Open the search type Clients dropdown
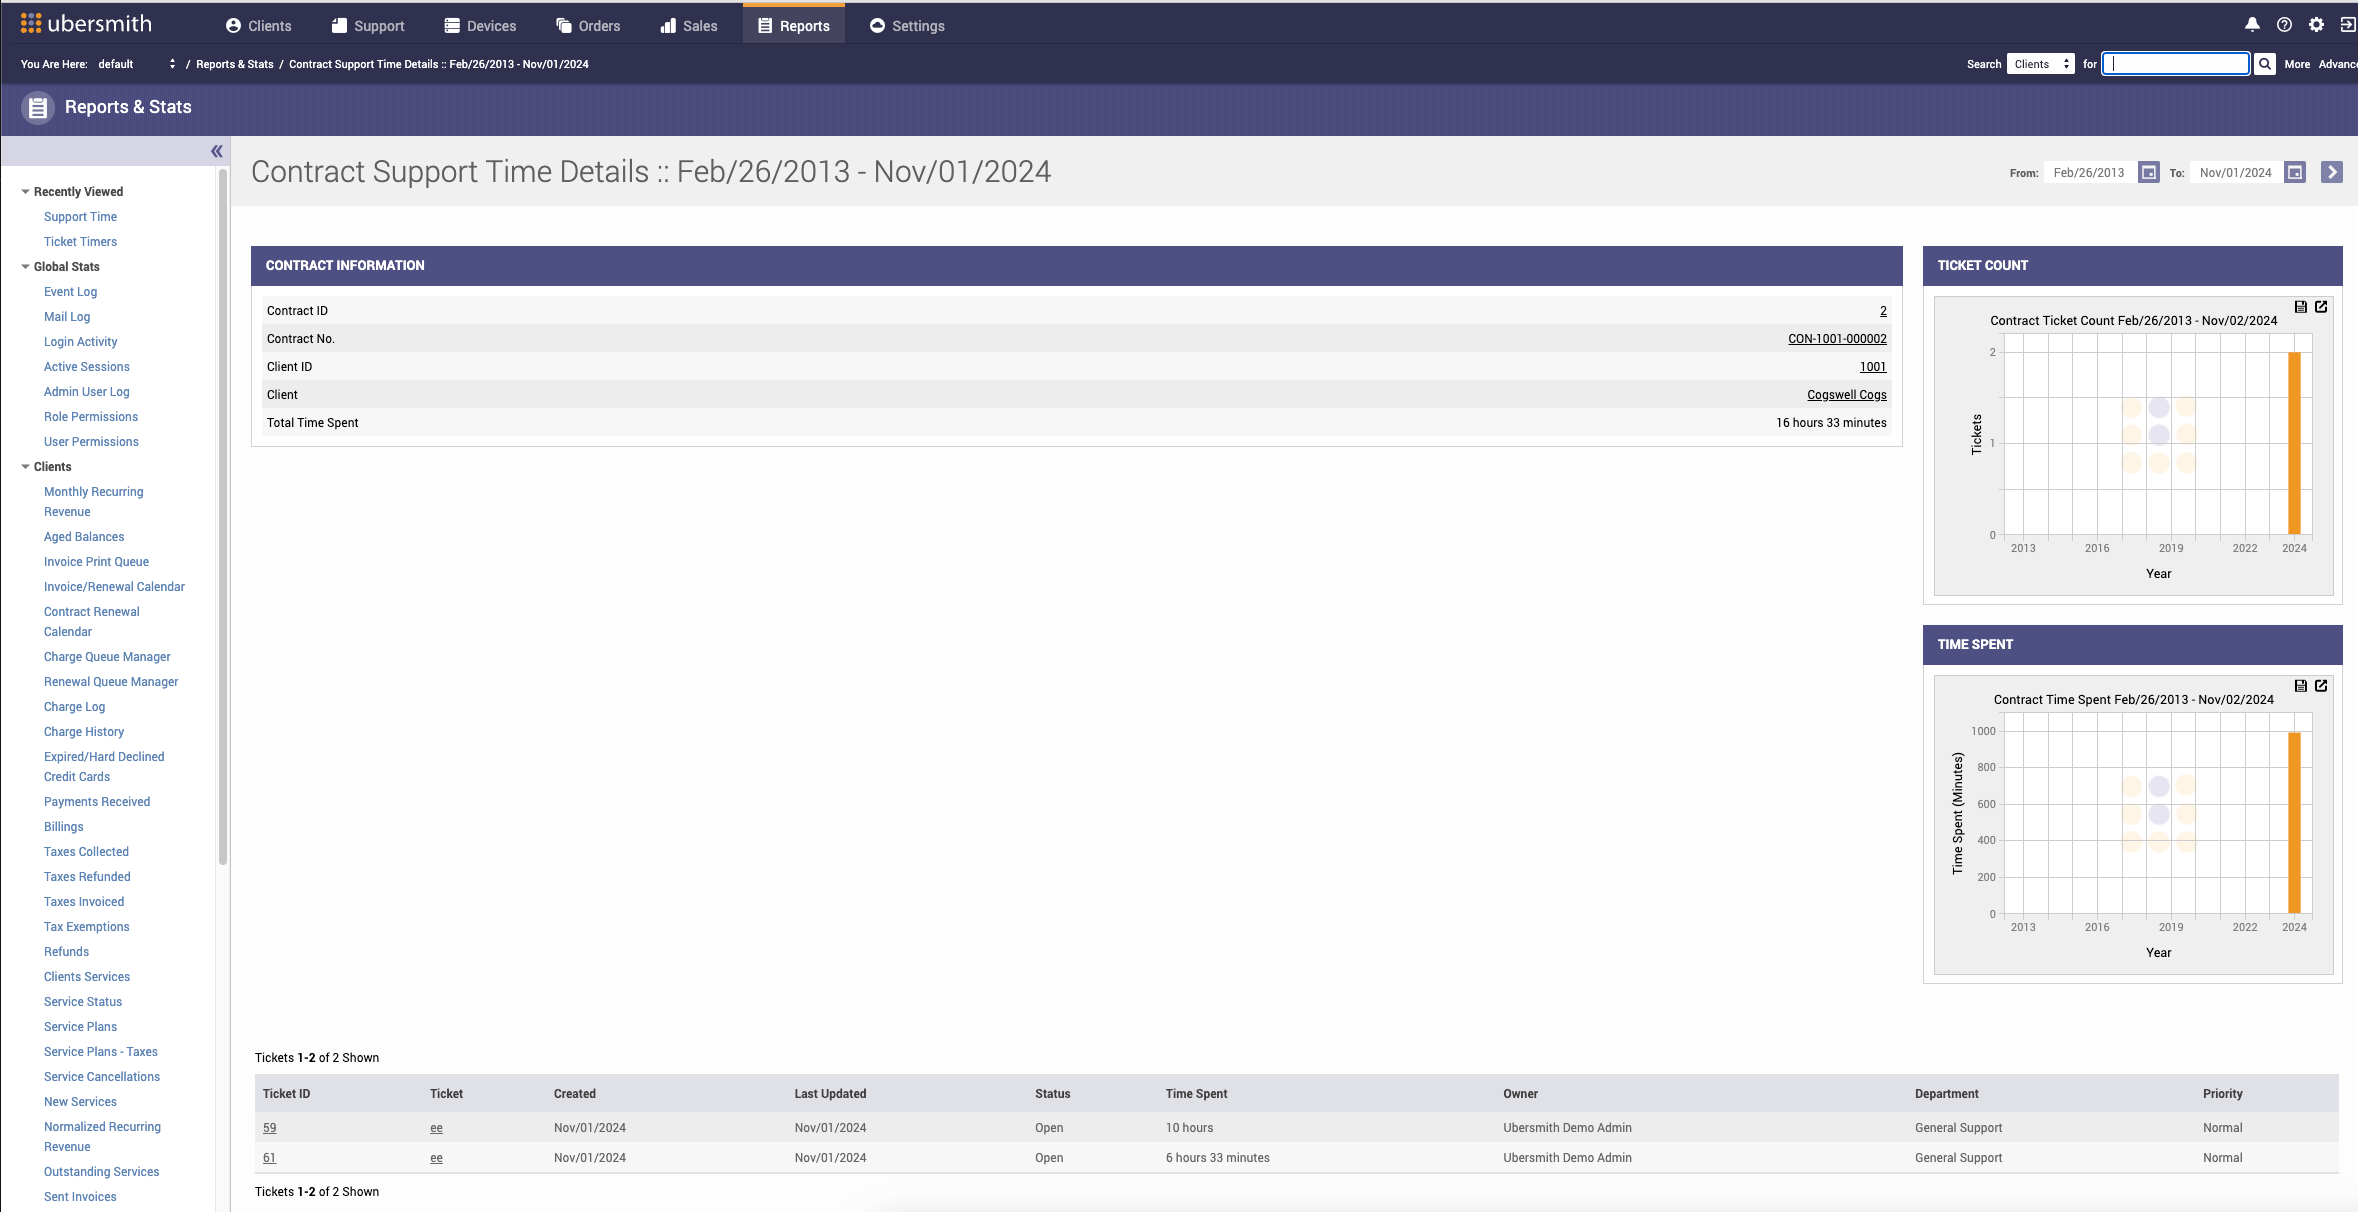The height and width of the screenshot is (1212, 2358). [x=2040, y=64]
